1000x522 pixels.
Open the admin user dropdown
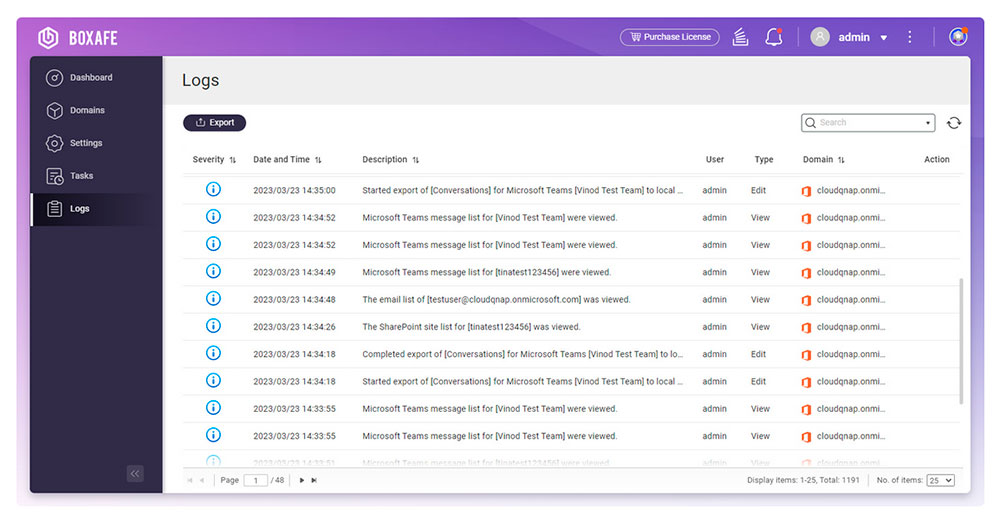pyautogui.click(x=849, y=37)
